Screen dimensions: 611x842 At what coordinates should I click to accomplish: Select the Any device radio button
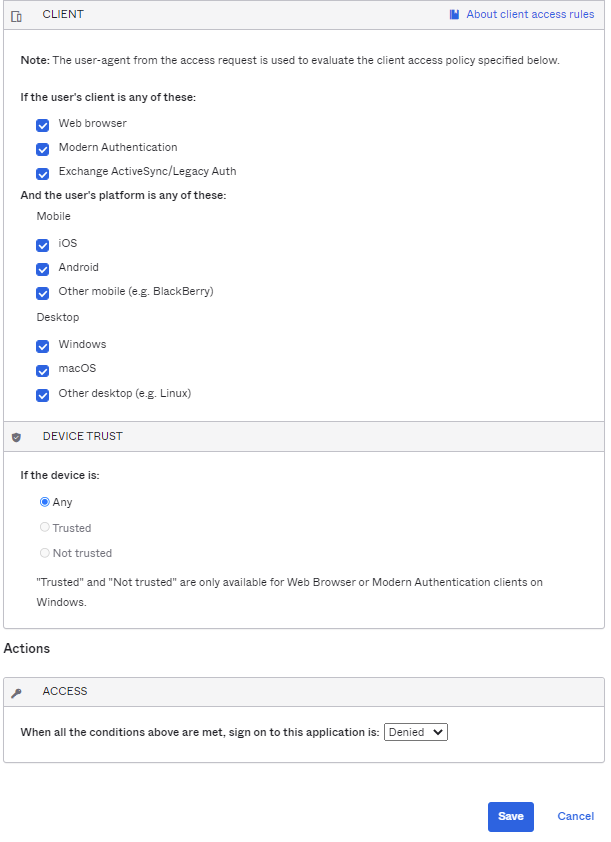[x=45, y=502]
